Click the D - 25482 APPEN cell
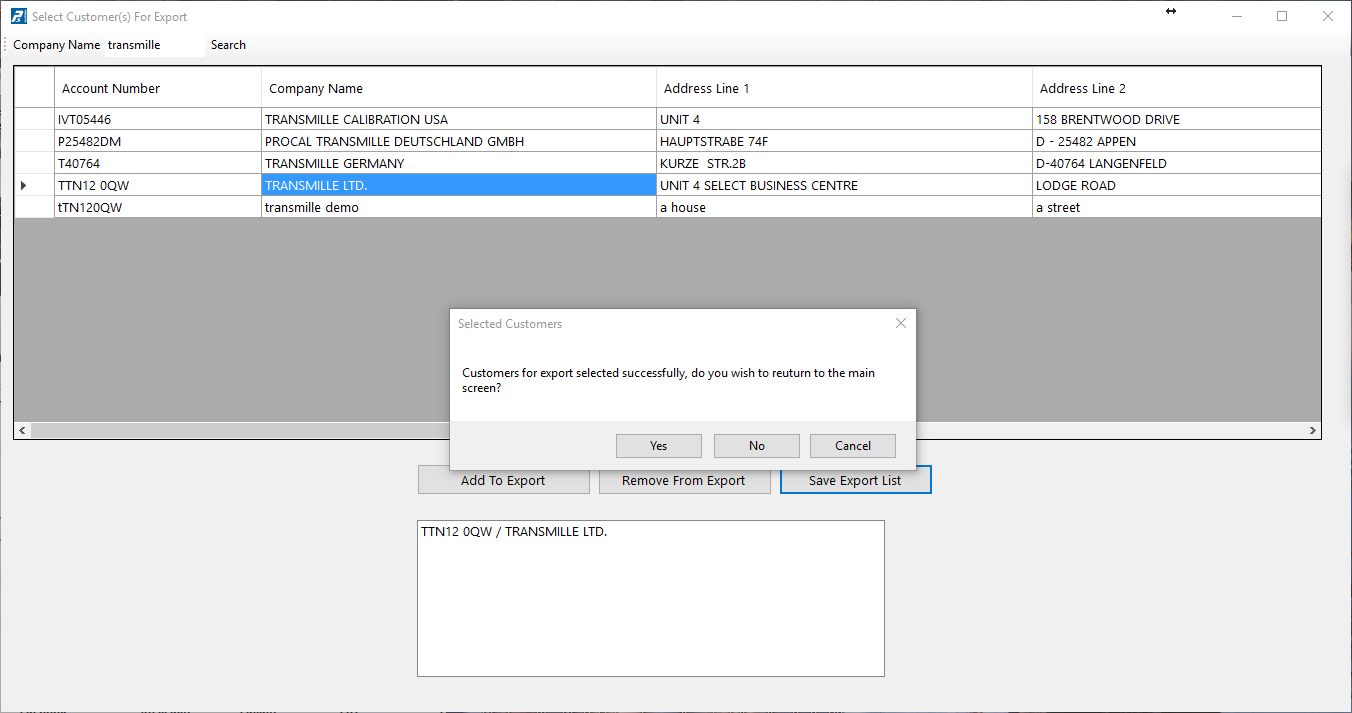The image size is (1352, 713). (1176, 142)
